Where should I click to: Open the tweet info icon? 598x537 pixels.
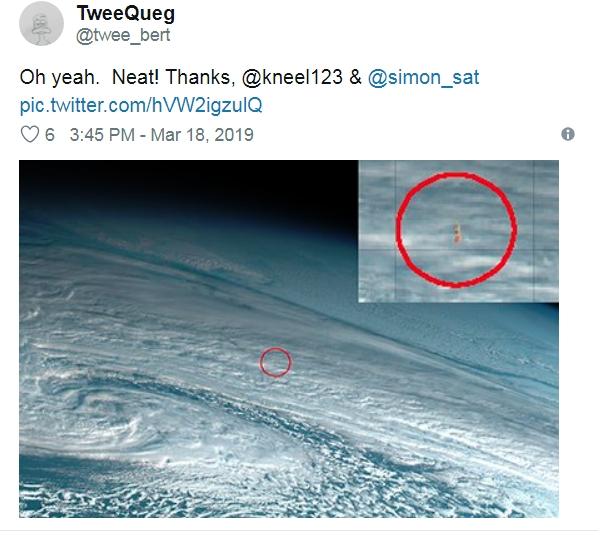tap(568, 134)
